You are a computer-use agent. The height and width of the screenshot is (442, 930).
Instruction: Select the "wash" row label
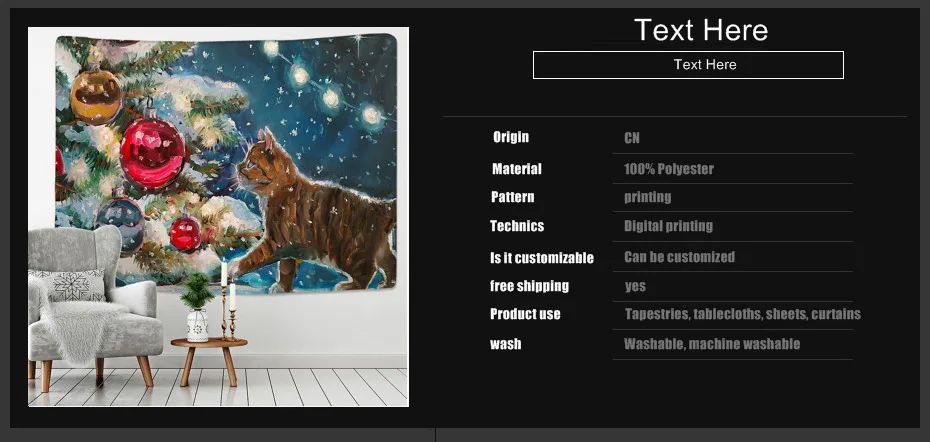click(505, 344)
